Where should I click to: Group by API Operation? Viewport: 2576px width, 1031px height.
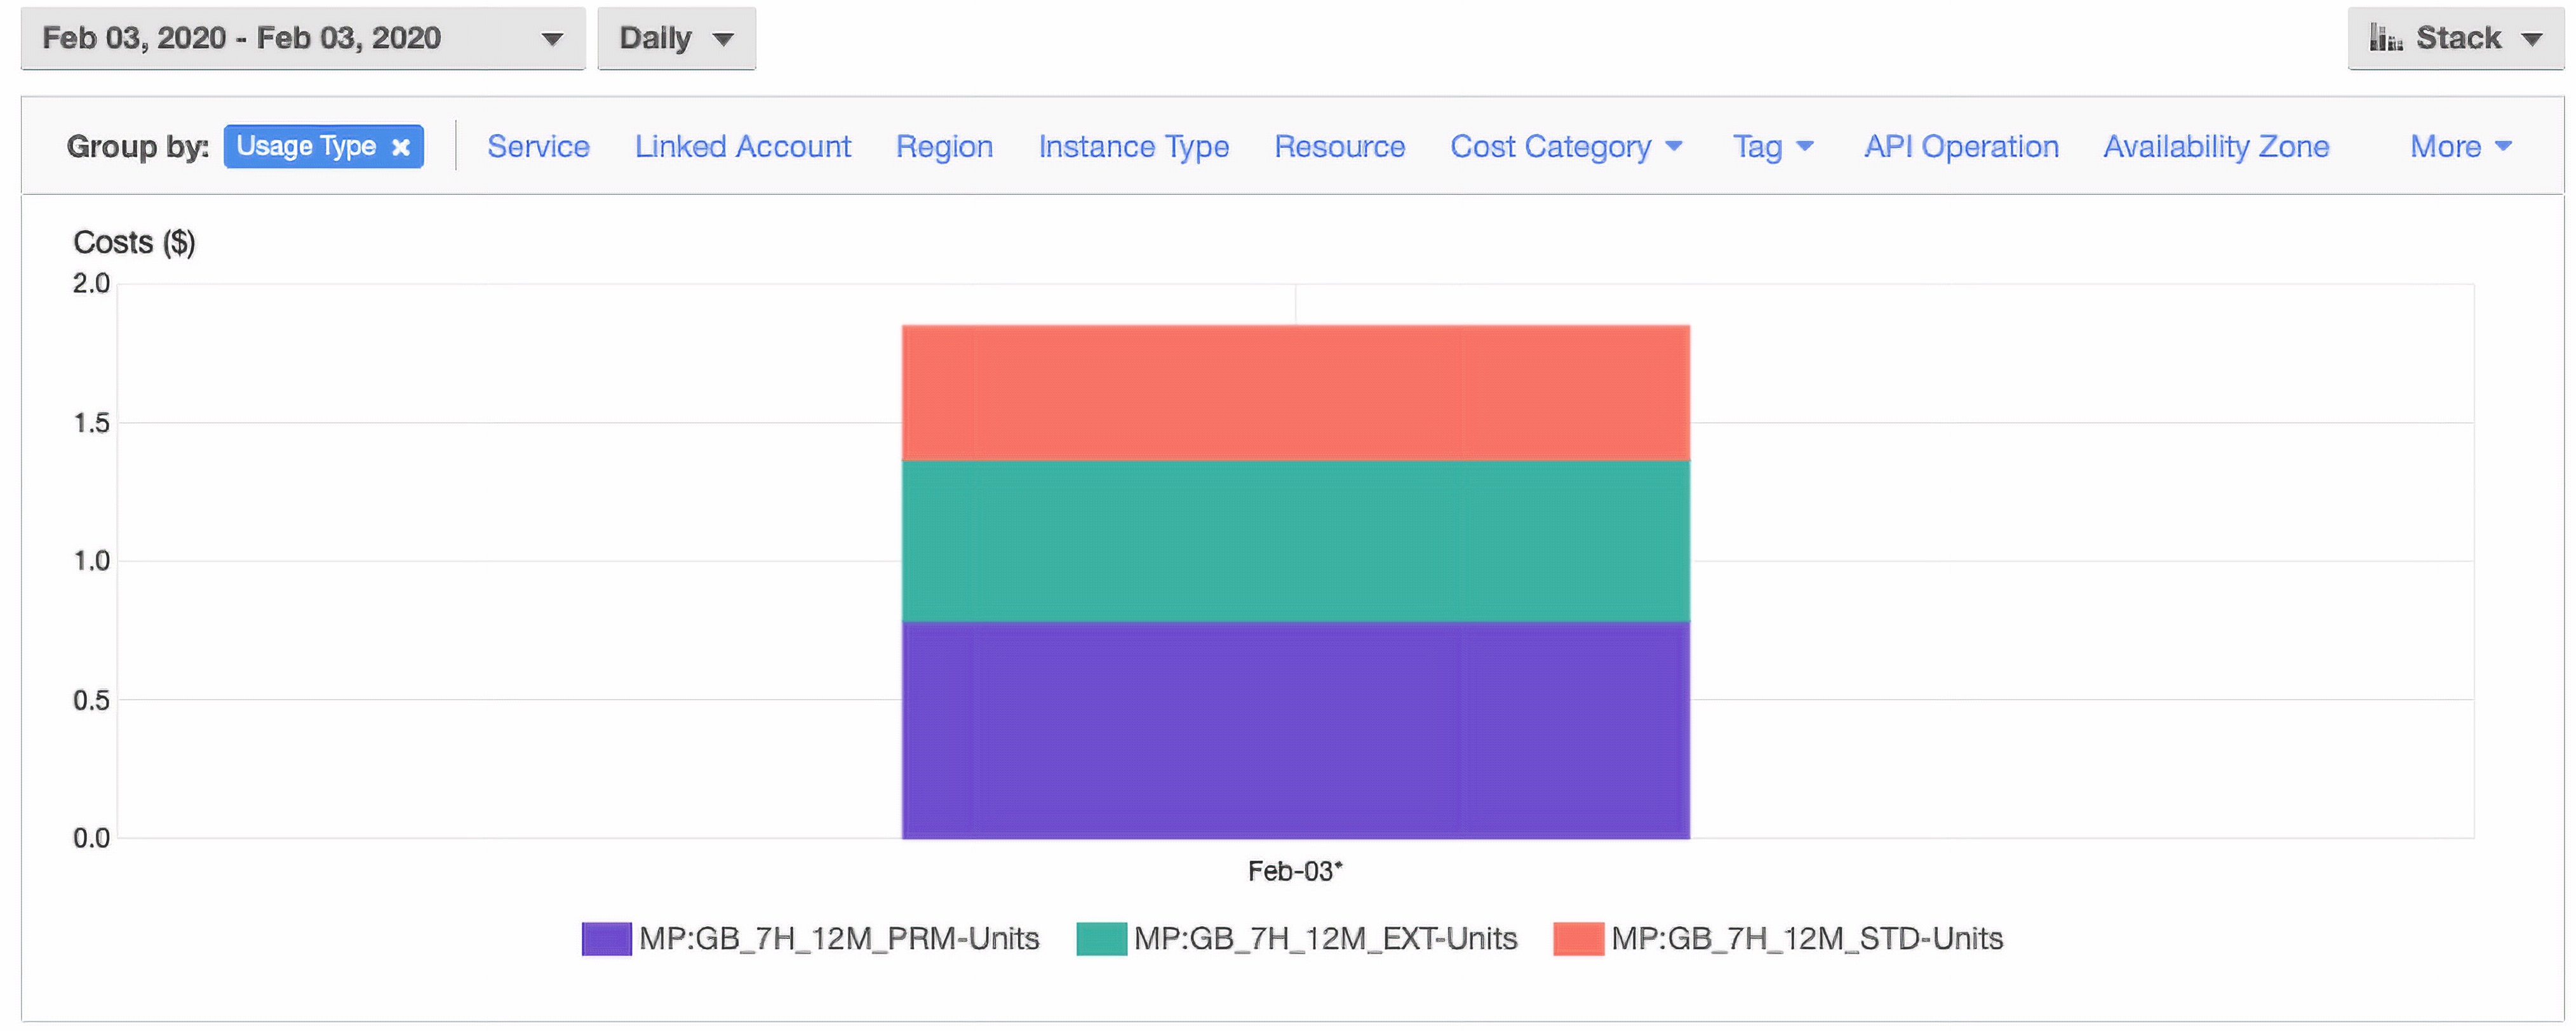point(1961,147)
